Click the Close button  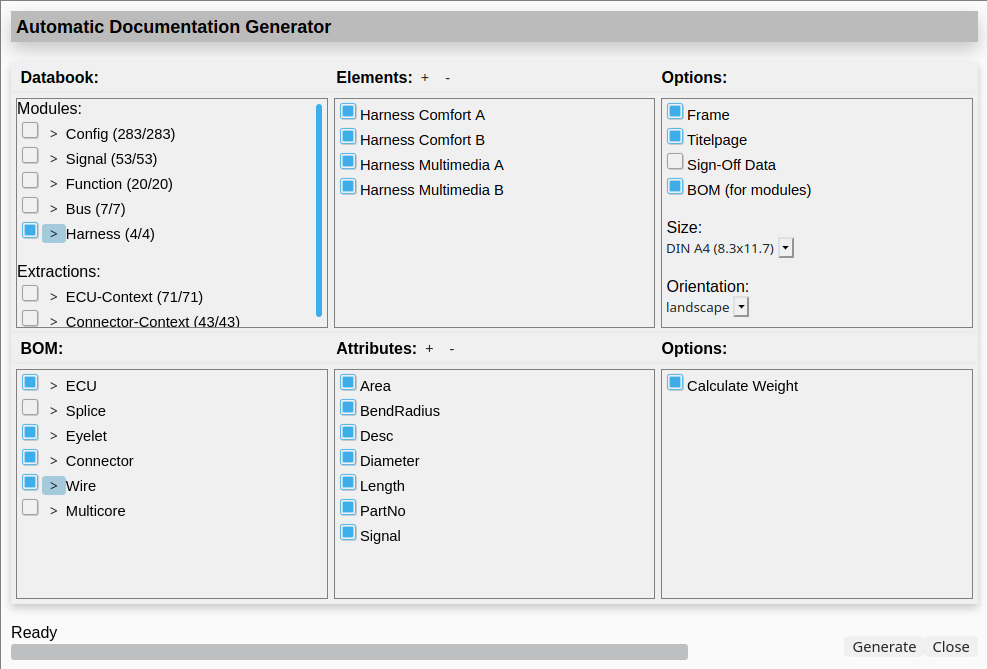[x=951, y=647]
